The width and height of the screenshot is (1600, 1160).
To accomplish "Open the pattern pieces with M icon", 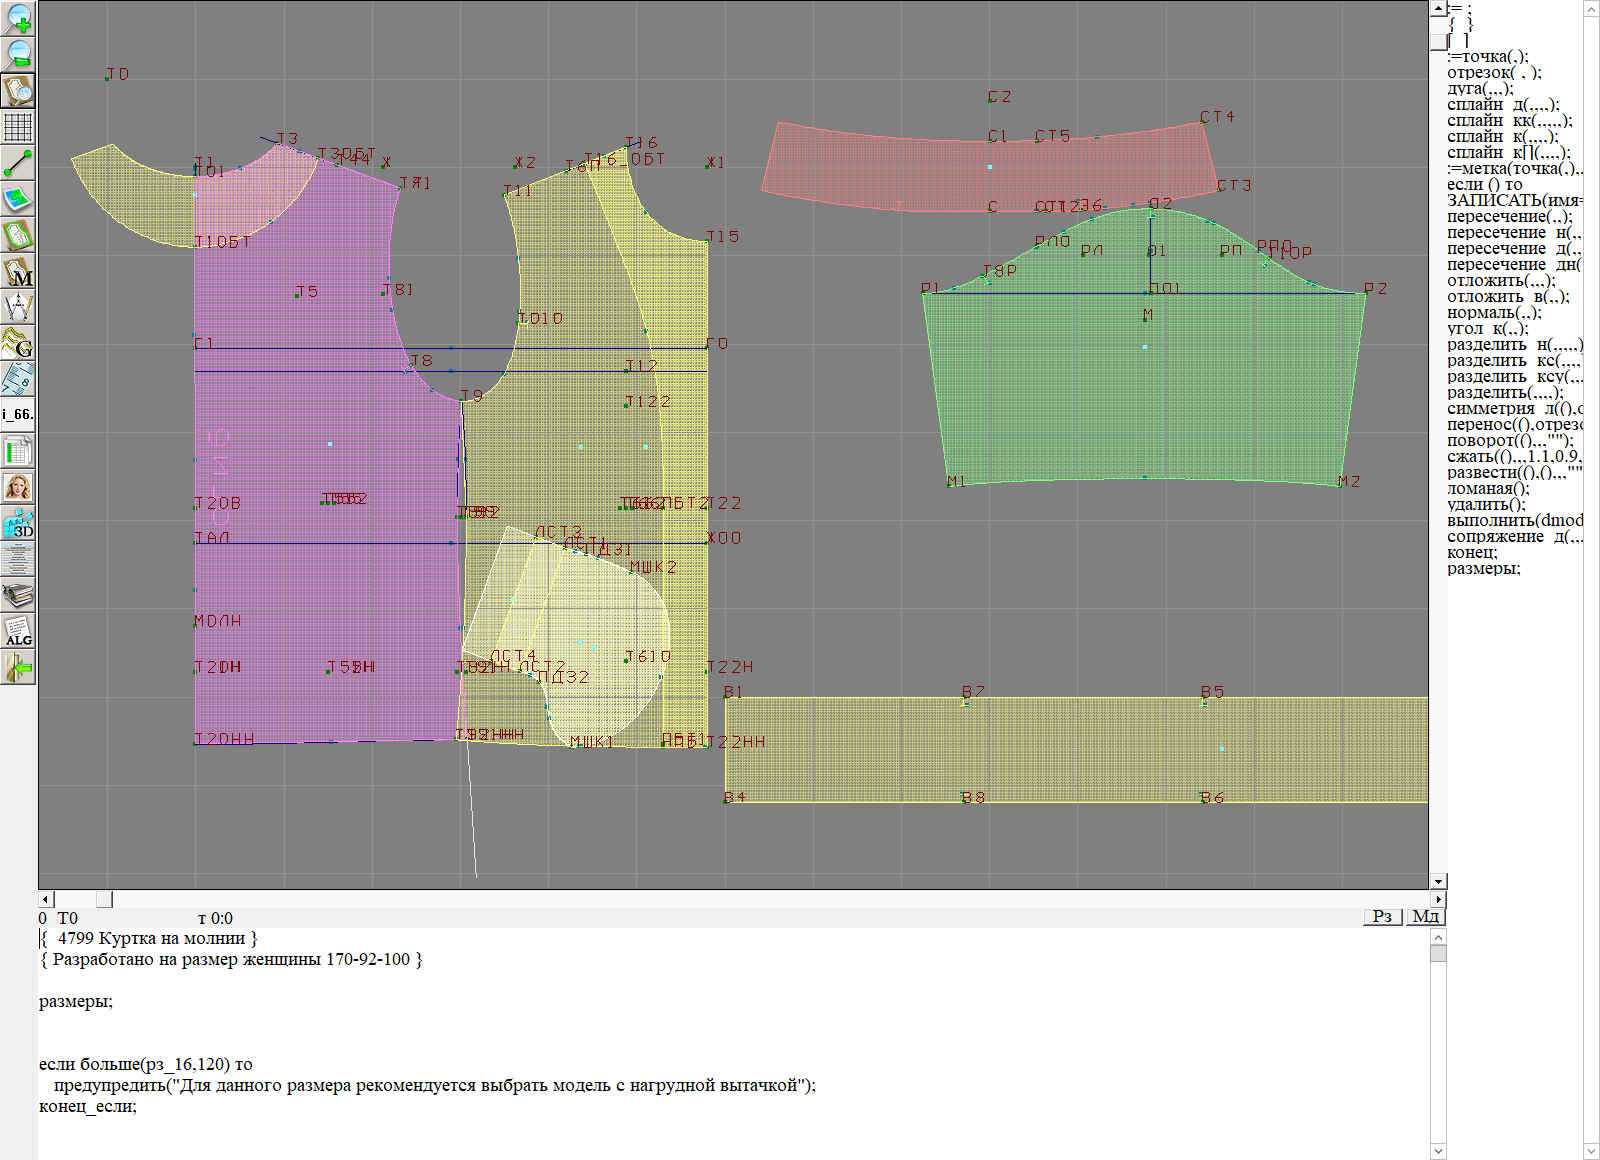I will (x=19, y=271).
